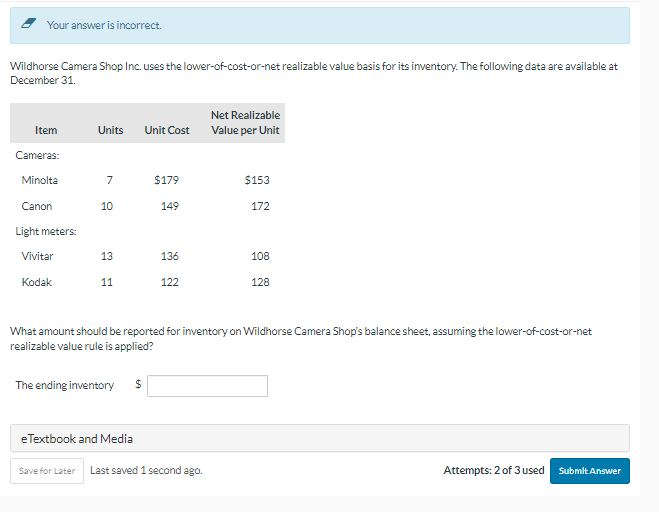This screenshot has height=512, width=659.
Task: Click the 'Canon' item name
Action: pos(37,206)
